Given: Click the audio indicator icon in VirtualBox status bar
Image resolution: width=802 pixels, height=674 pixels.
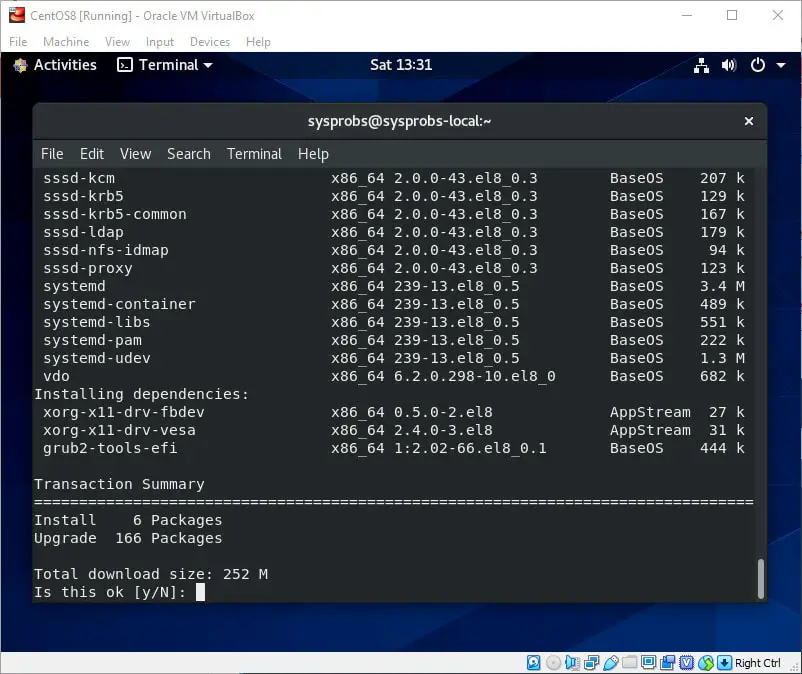Looking at the screenshot, I should coord(572,663).
